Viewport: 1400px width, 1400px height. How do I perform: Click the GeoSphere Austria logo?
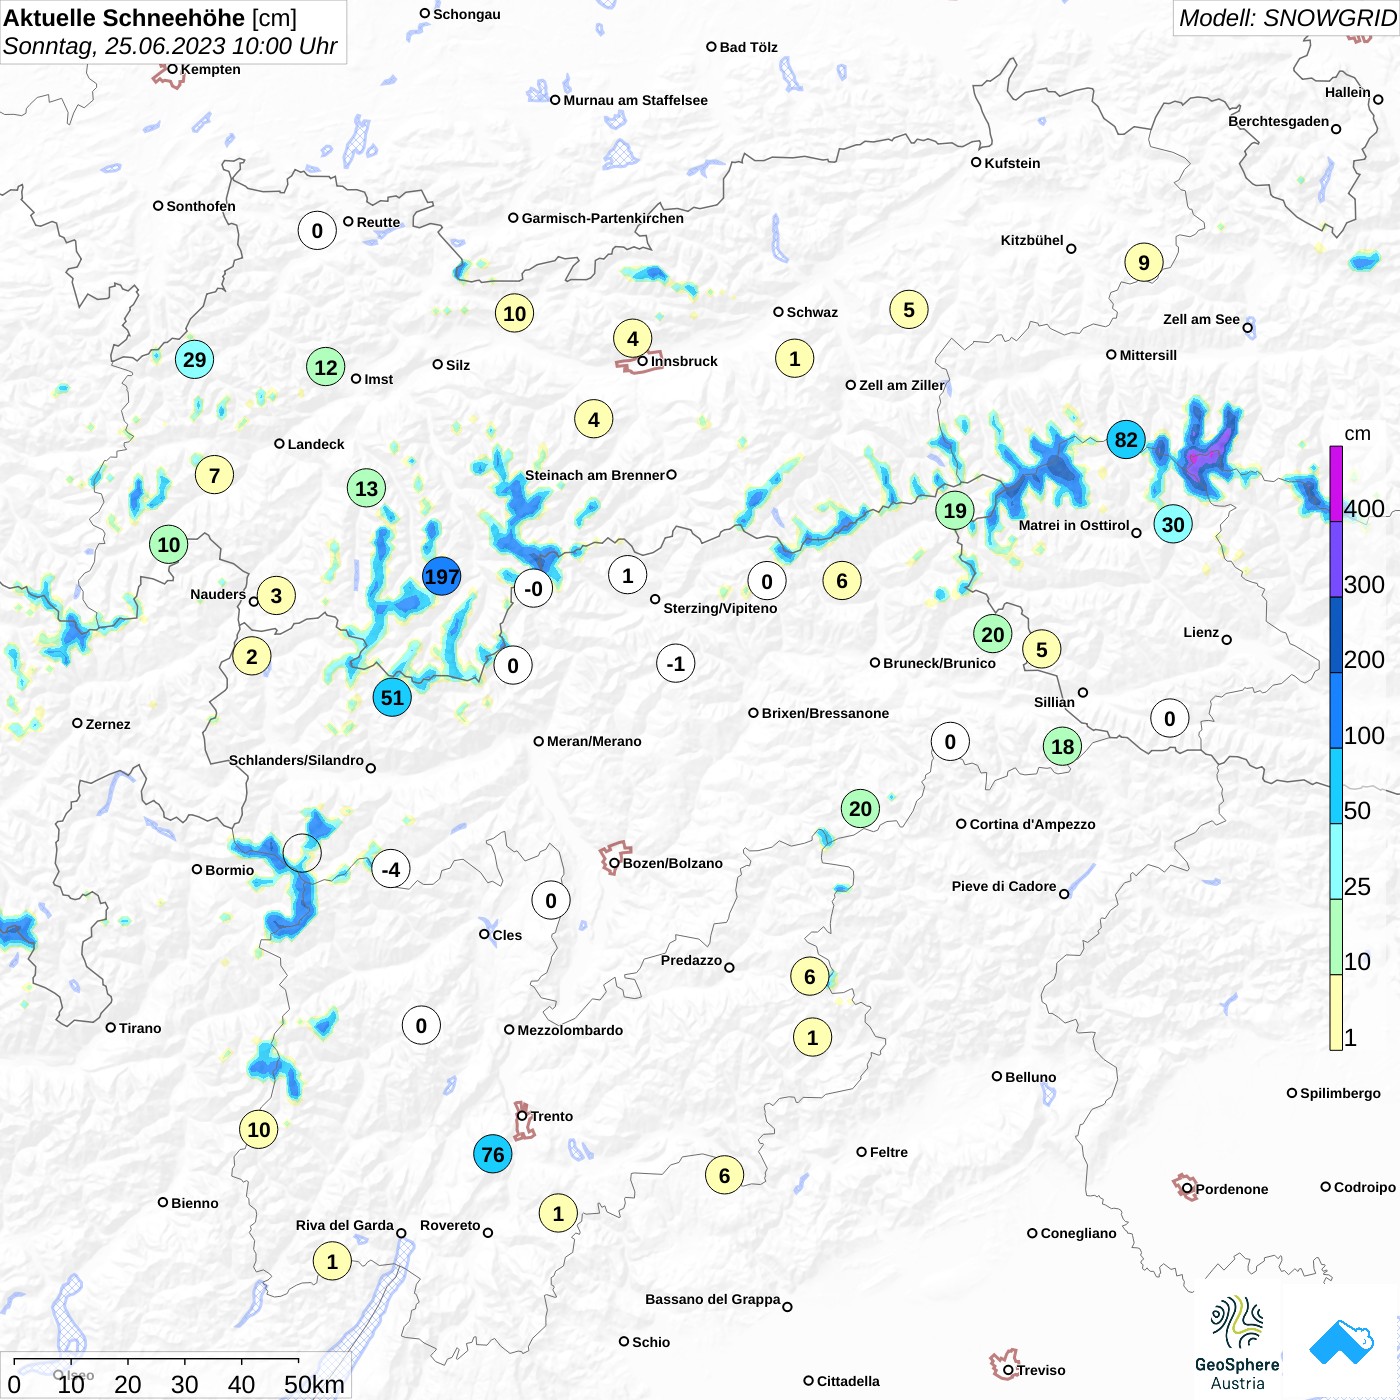(x=1237, y=1342)
